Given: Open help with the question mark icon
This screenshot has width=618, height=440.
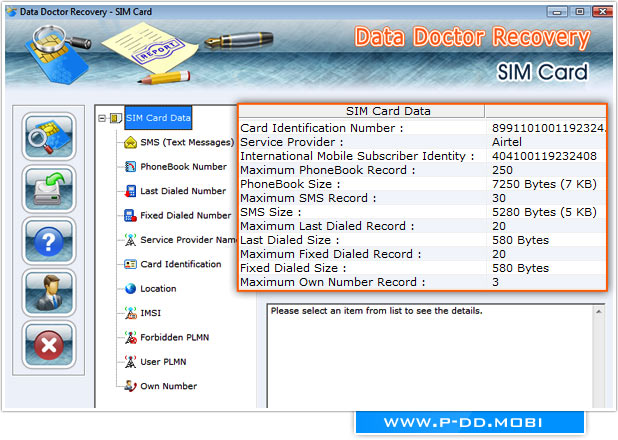Looking at the screenshot, I should click(48, 242).
